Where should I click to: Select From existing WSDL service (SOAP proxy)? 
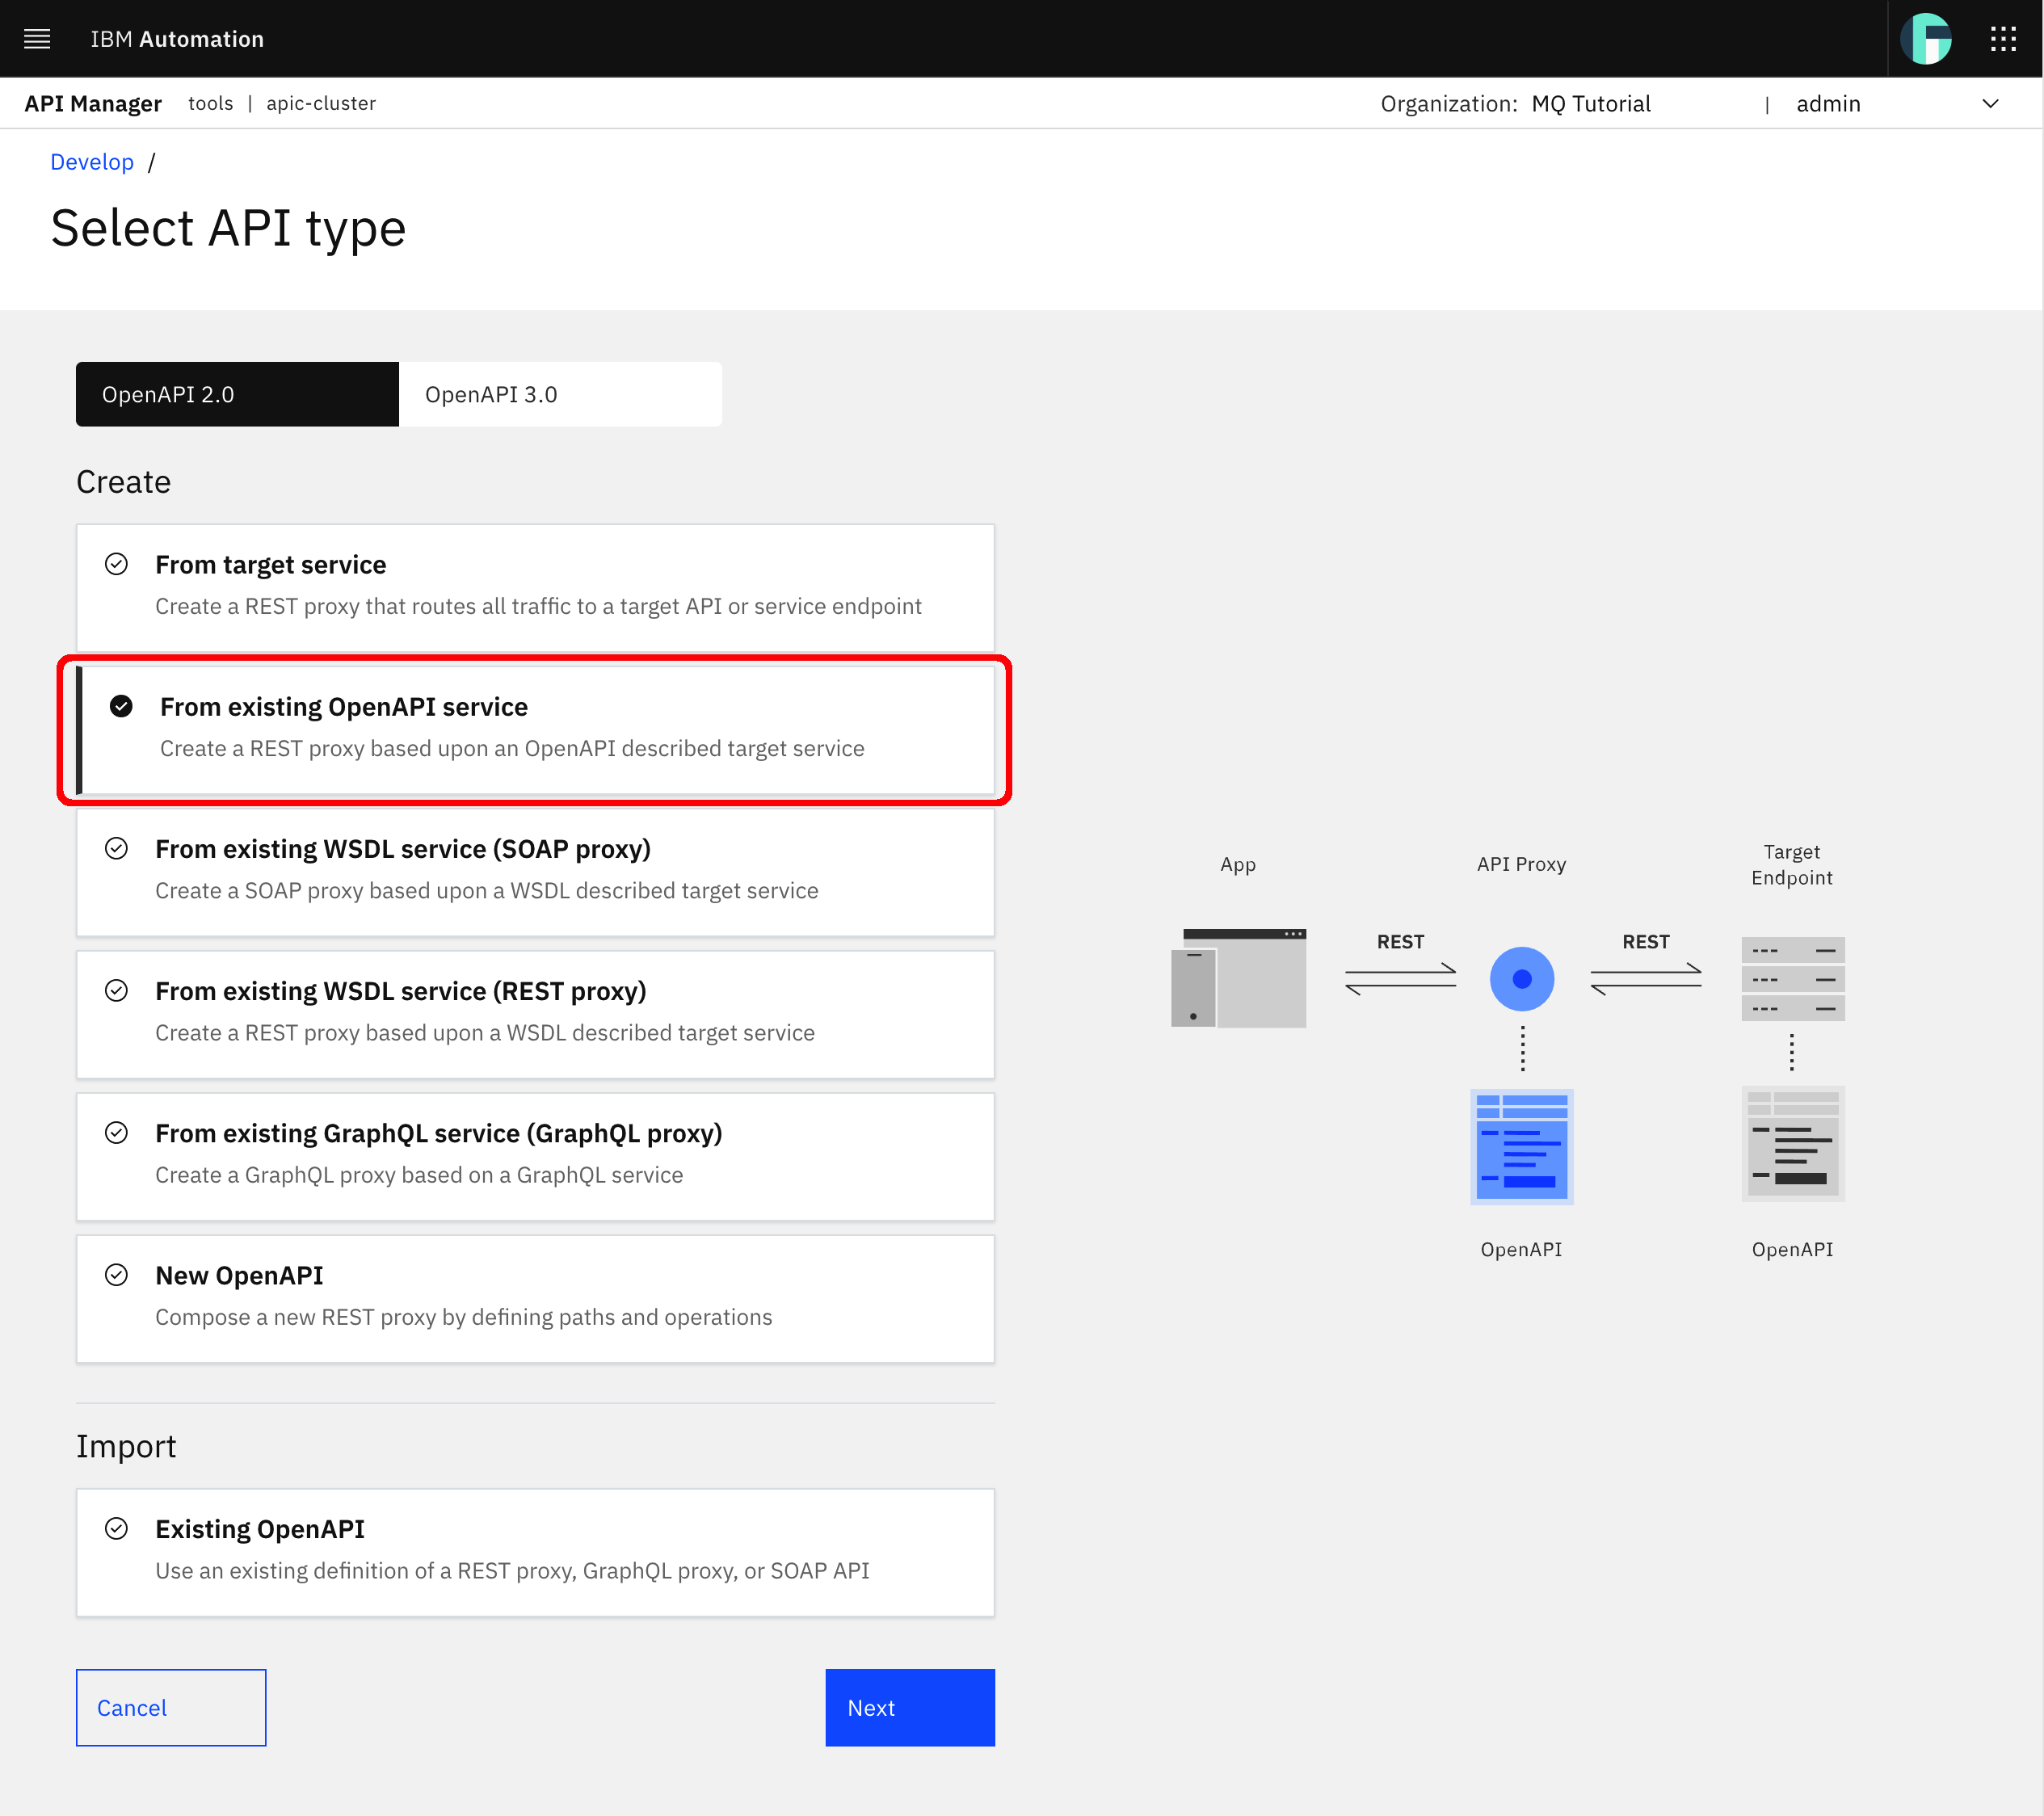536,870
